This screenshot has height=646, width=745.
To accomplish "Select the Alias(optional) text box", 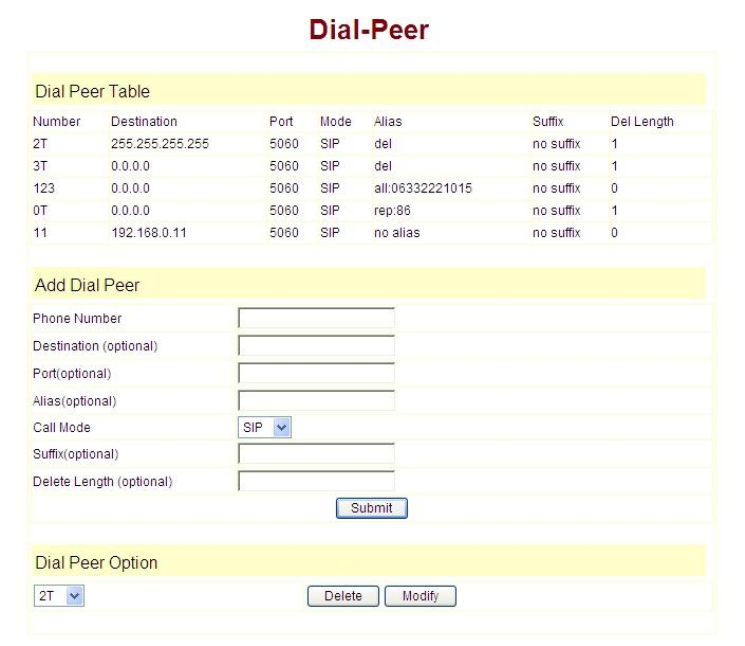I will click(316, 400).
